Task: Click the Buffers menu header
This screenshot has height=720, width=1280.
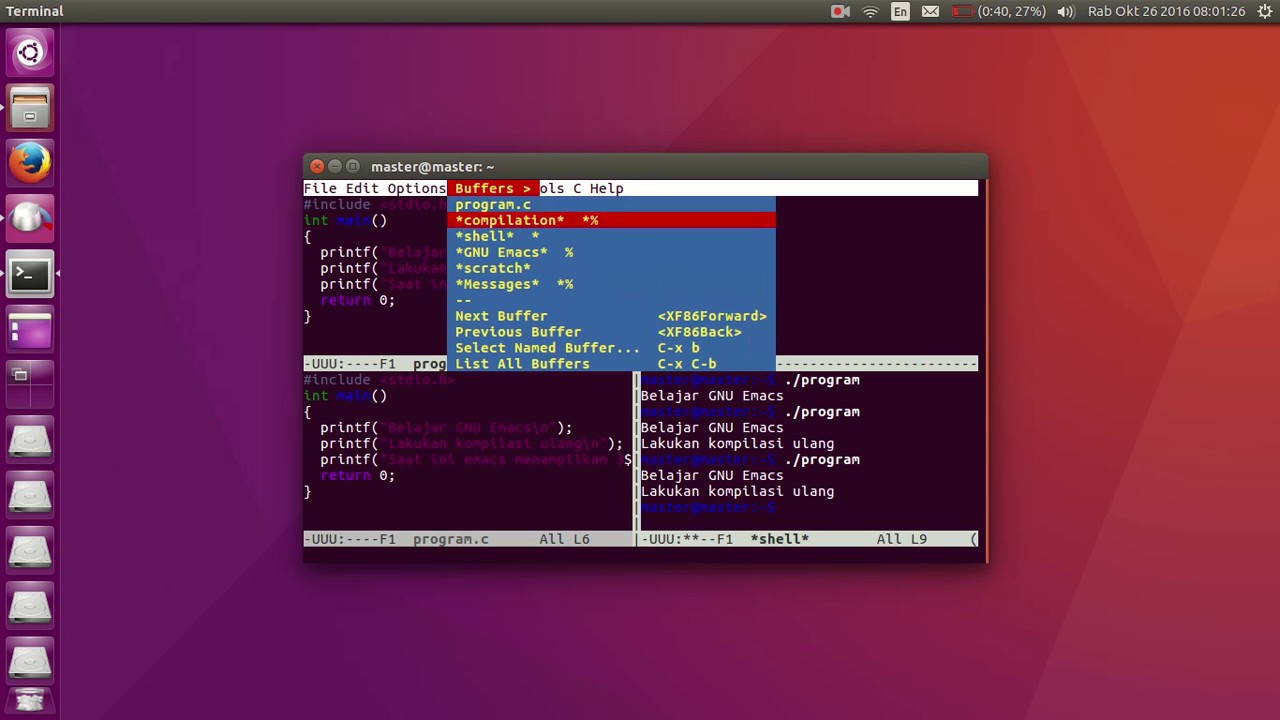Action: pos(492,188)
